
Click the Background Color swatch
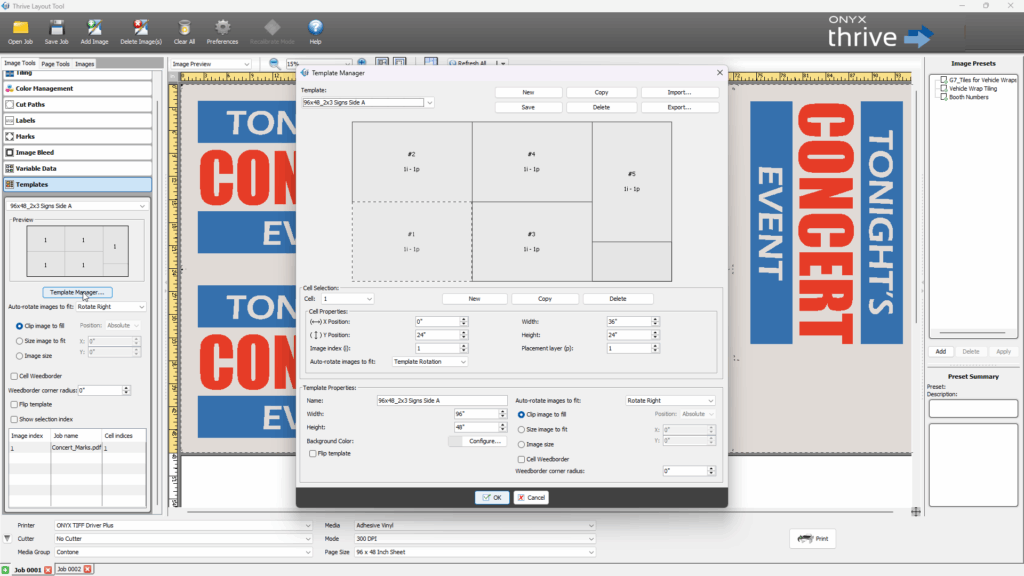tap(455, 441)
